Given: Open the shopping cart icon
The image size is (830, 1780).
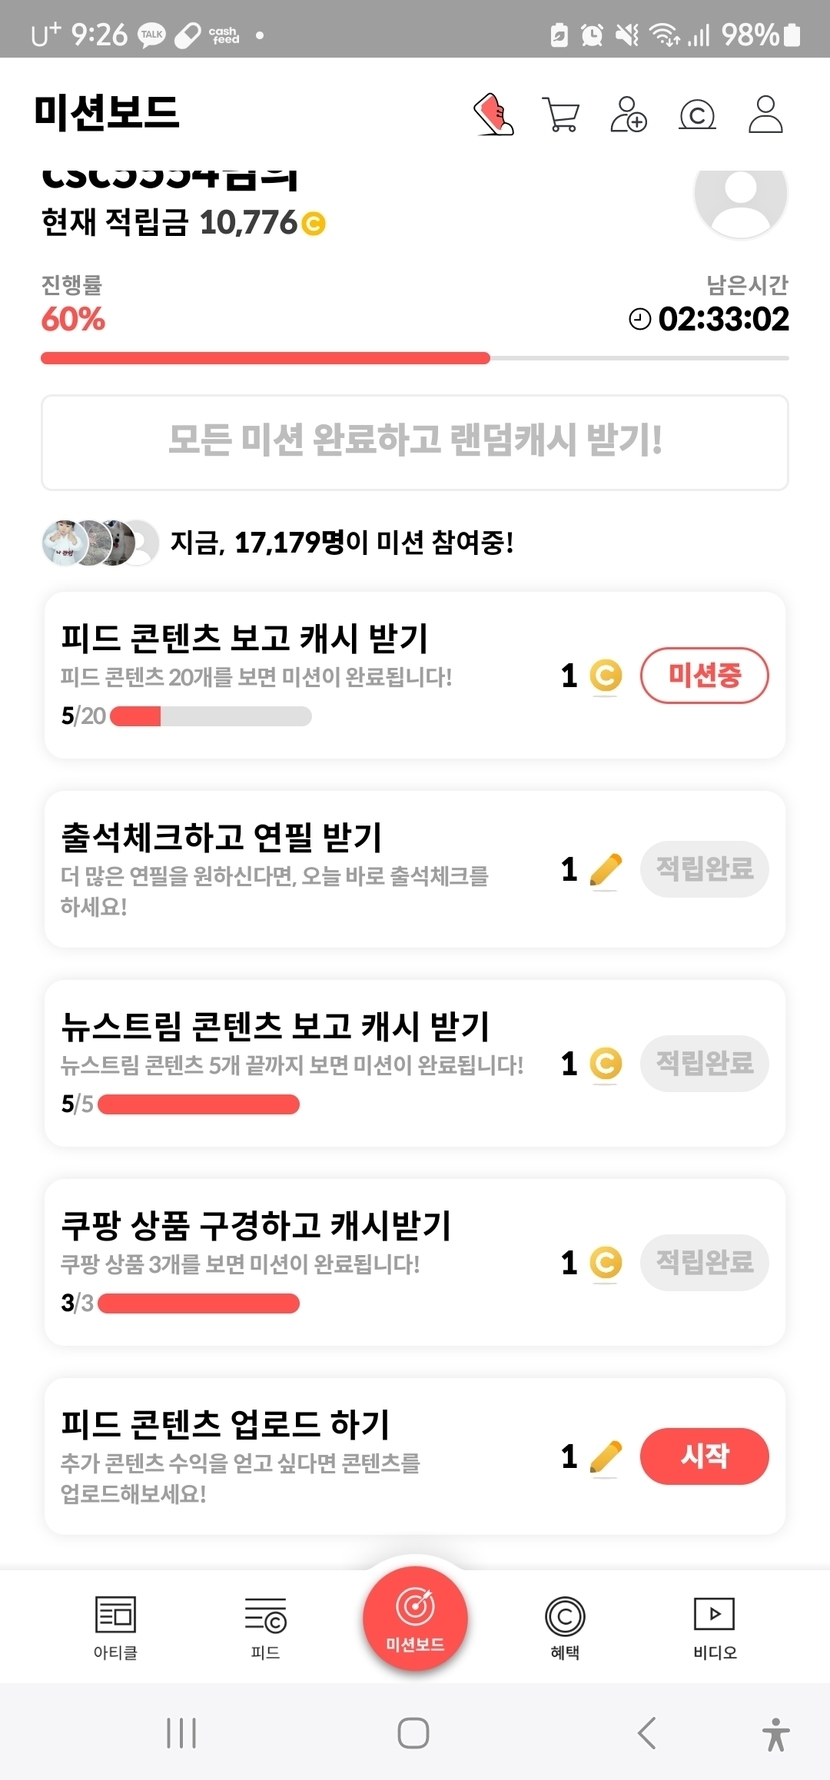Looking at the screenshot, I should 560,115.
